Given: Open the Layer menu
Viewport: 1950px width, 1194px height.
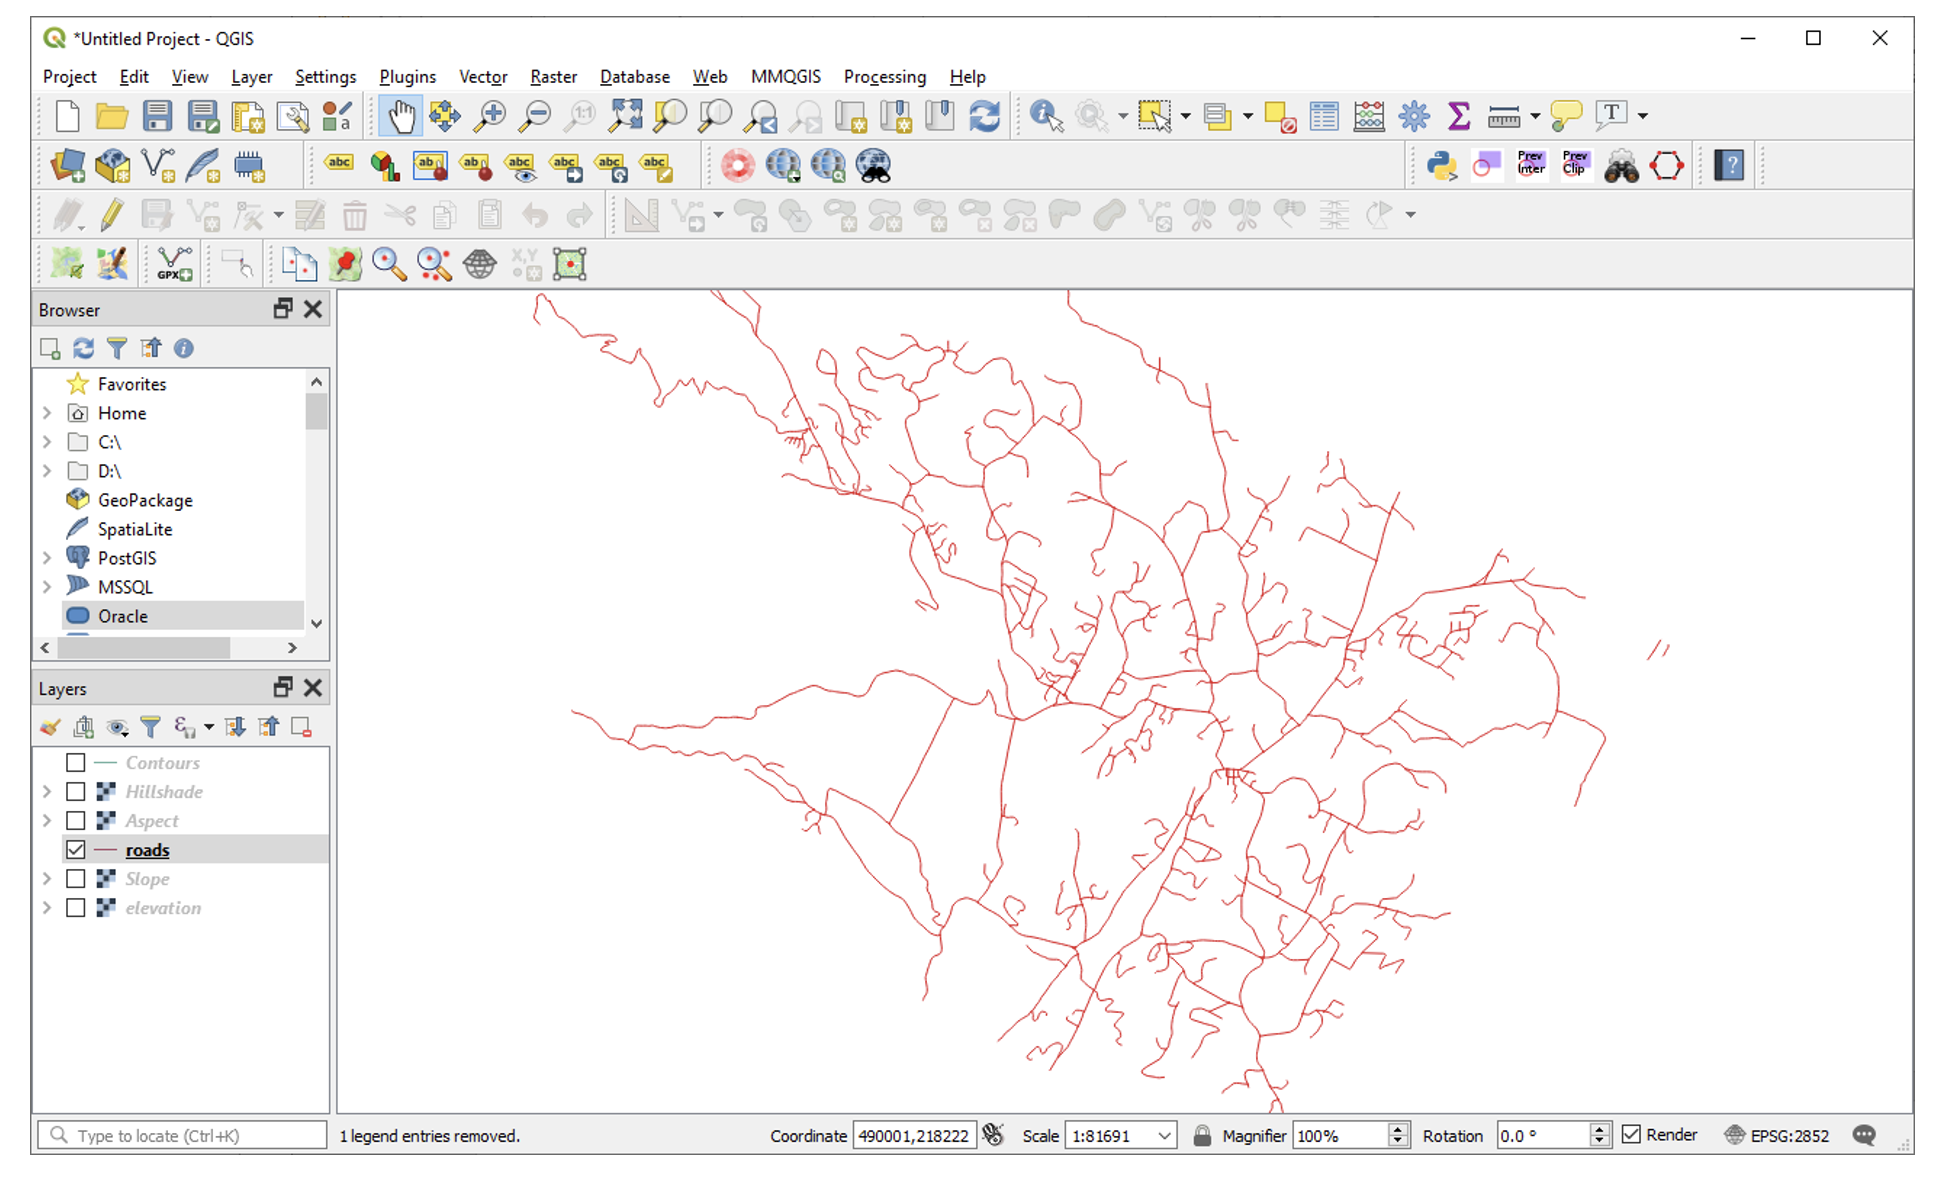Looking at the screenshot, I should click(x=251, y=77).
